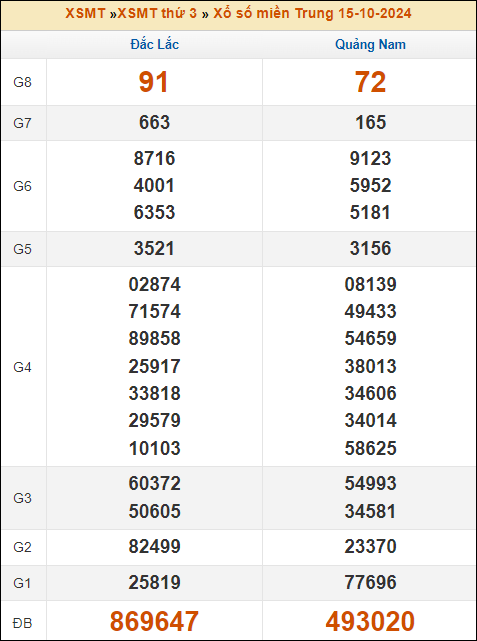Click Đắc Lắc G1 number 25819
Image resolution: width=477 pixels, height=641 pixels.
tap(154, 583)
